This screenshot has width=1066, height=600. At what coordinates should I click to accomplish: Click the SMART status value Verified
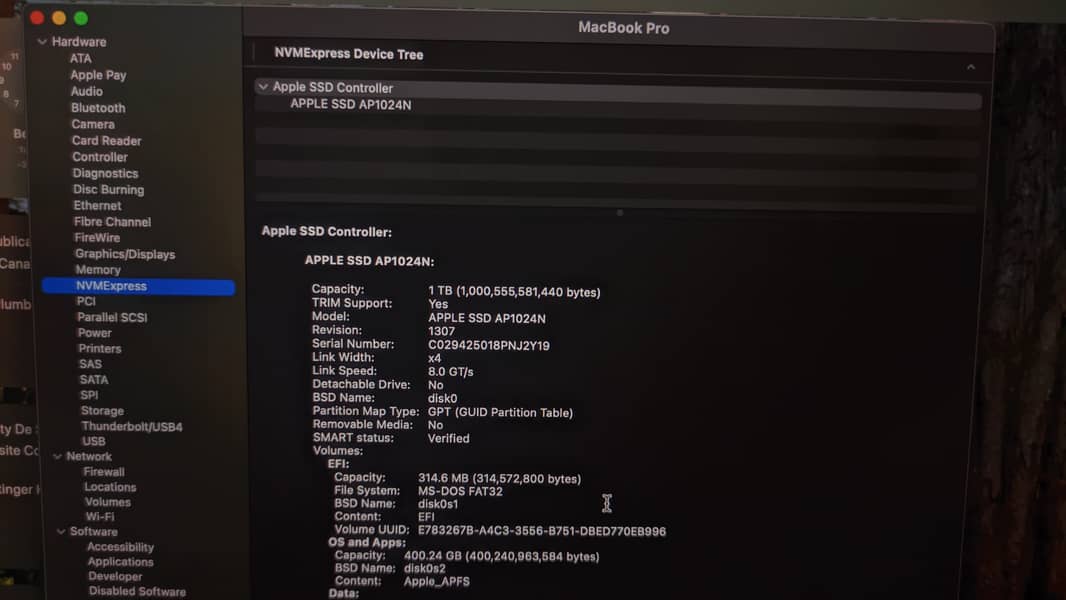click(x=448, y=438)
